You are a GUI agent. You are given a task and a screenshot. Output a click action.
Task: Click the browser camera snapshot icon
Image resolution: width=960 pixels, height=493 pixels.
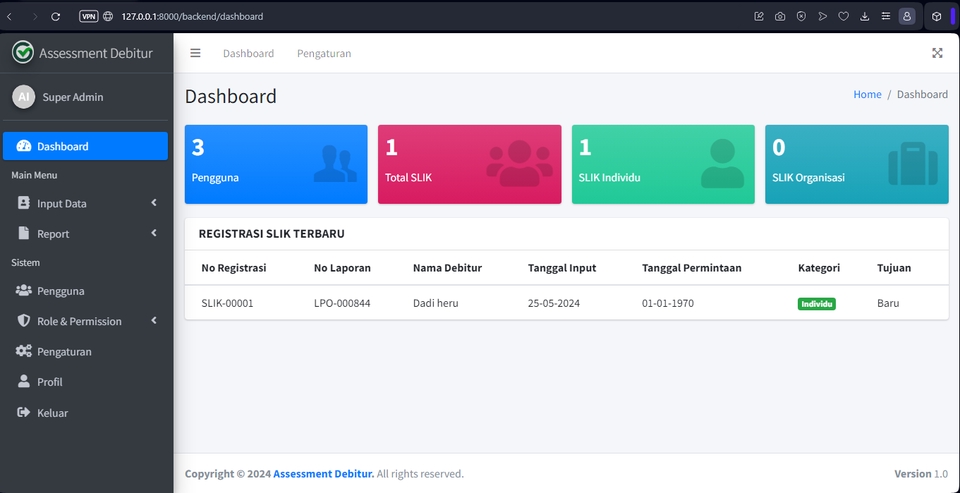point(779,17)
